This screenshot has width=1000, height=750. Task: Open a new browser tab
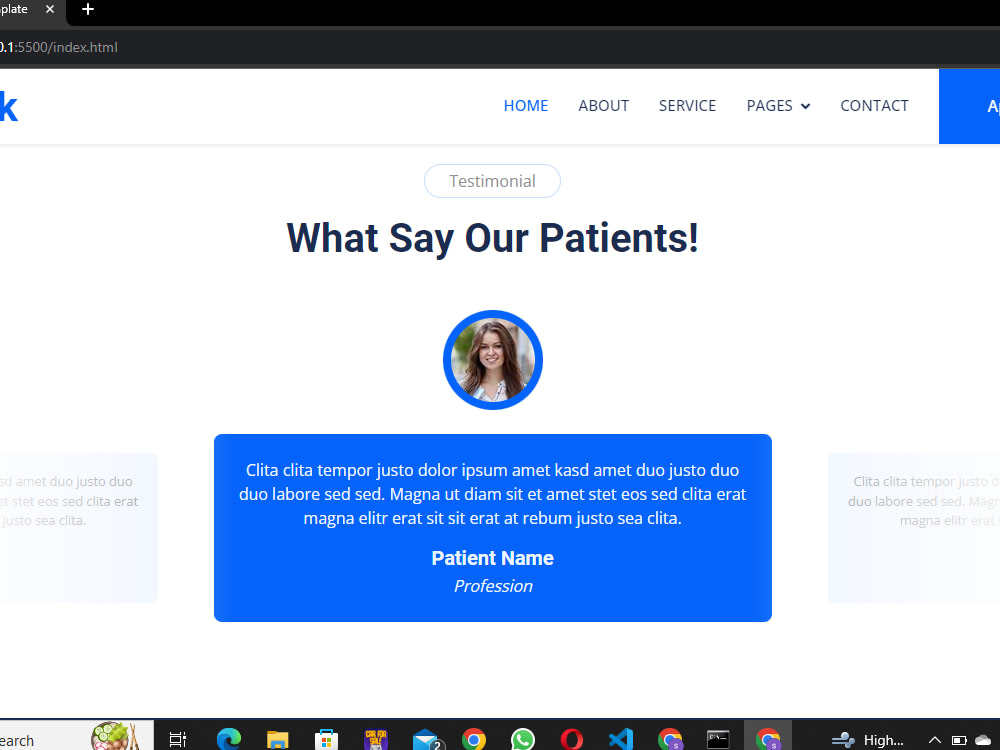88,9
